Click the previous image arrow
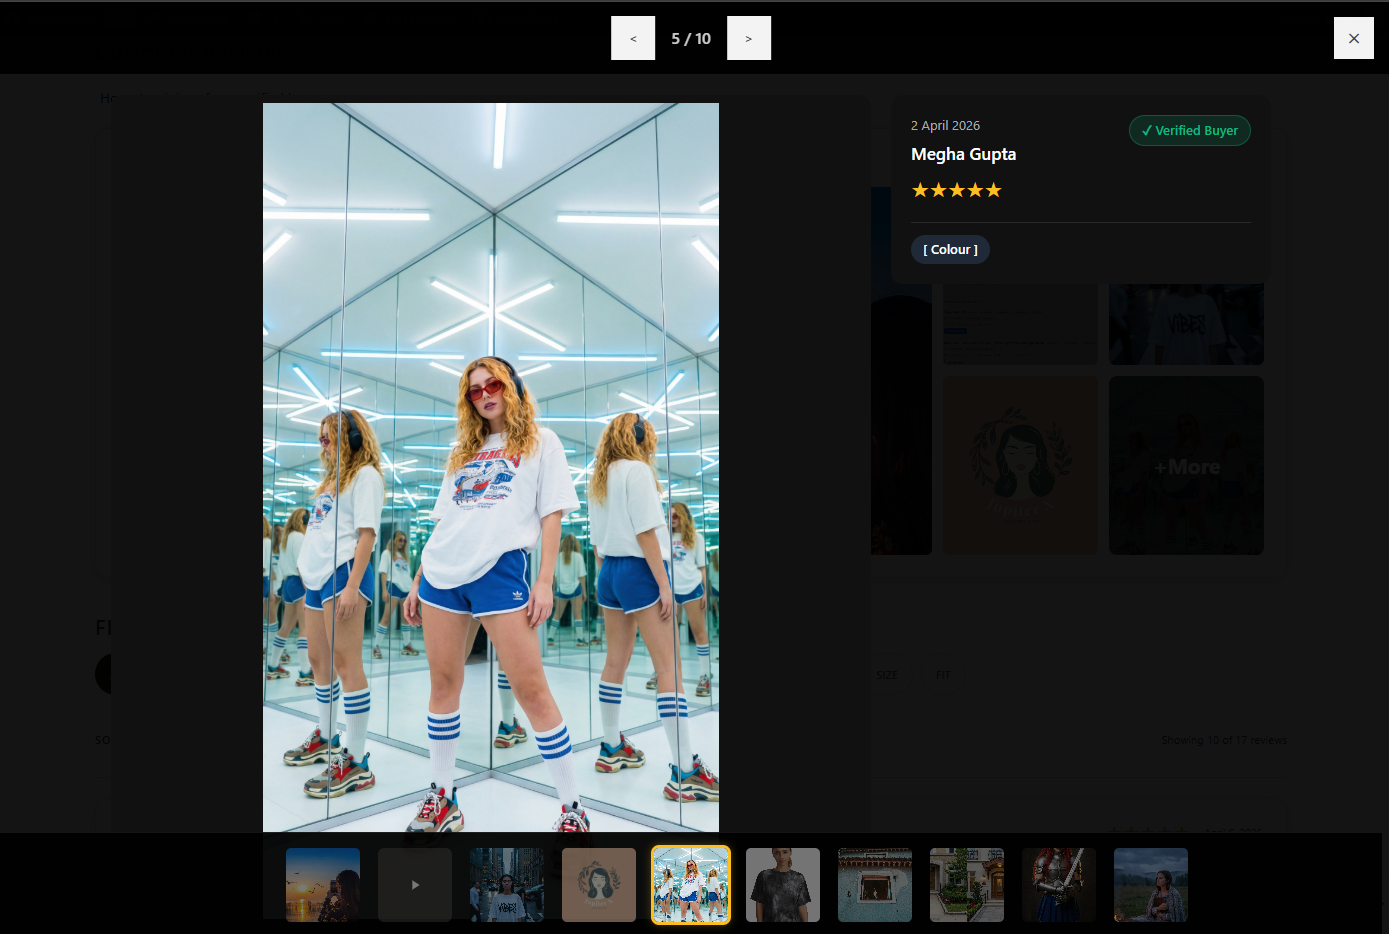 point(633,38)
